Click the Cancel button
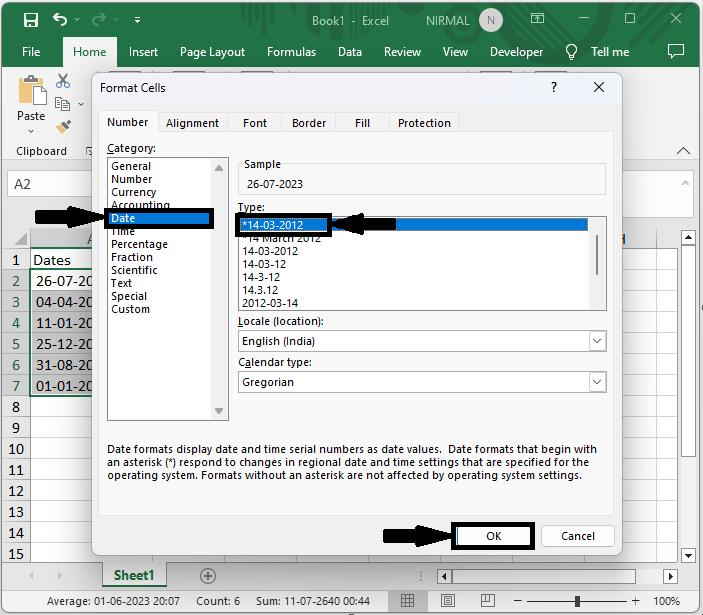This screenshot has width=703, height=615. [x=577, y=536]
